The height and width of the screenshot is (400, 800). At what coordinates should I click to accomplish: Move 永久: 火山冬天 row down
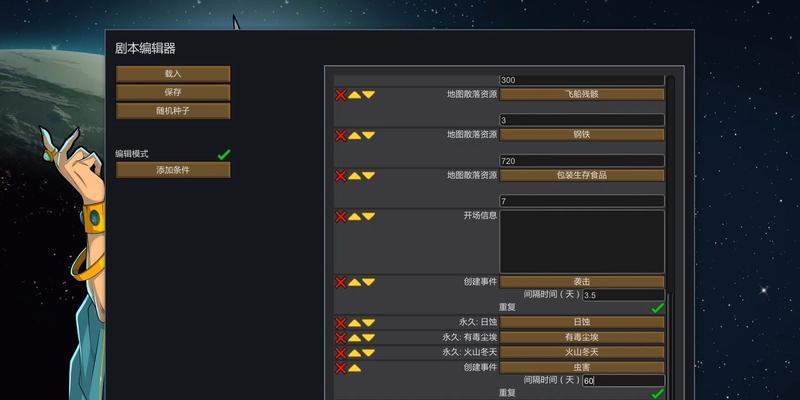tap(368, 353)
